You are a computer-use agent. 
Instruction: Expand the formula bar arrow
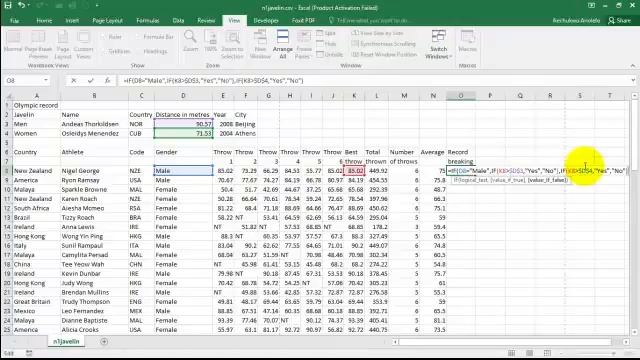click(633, 80)
